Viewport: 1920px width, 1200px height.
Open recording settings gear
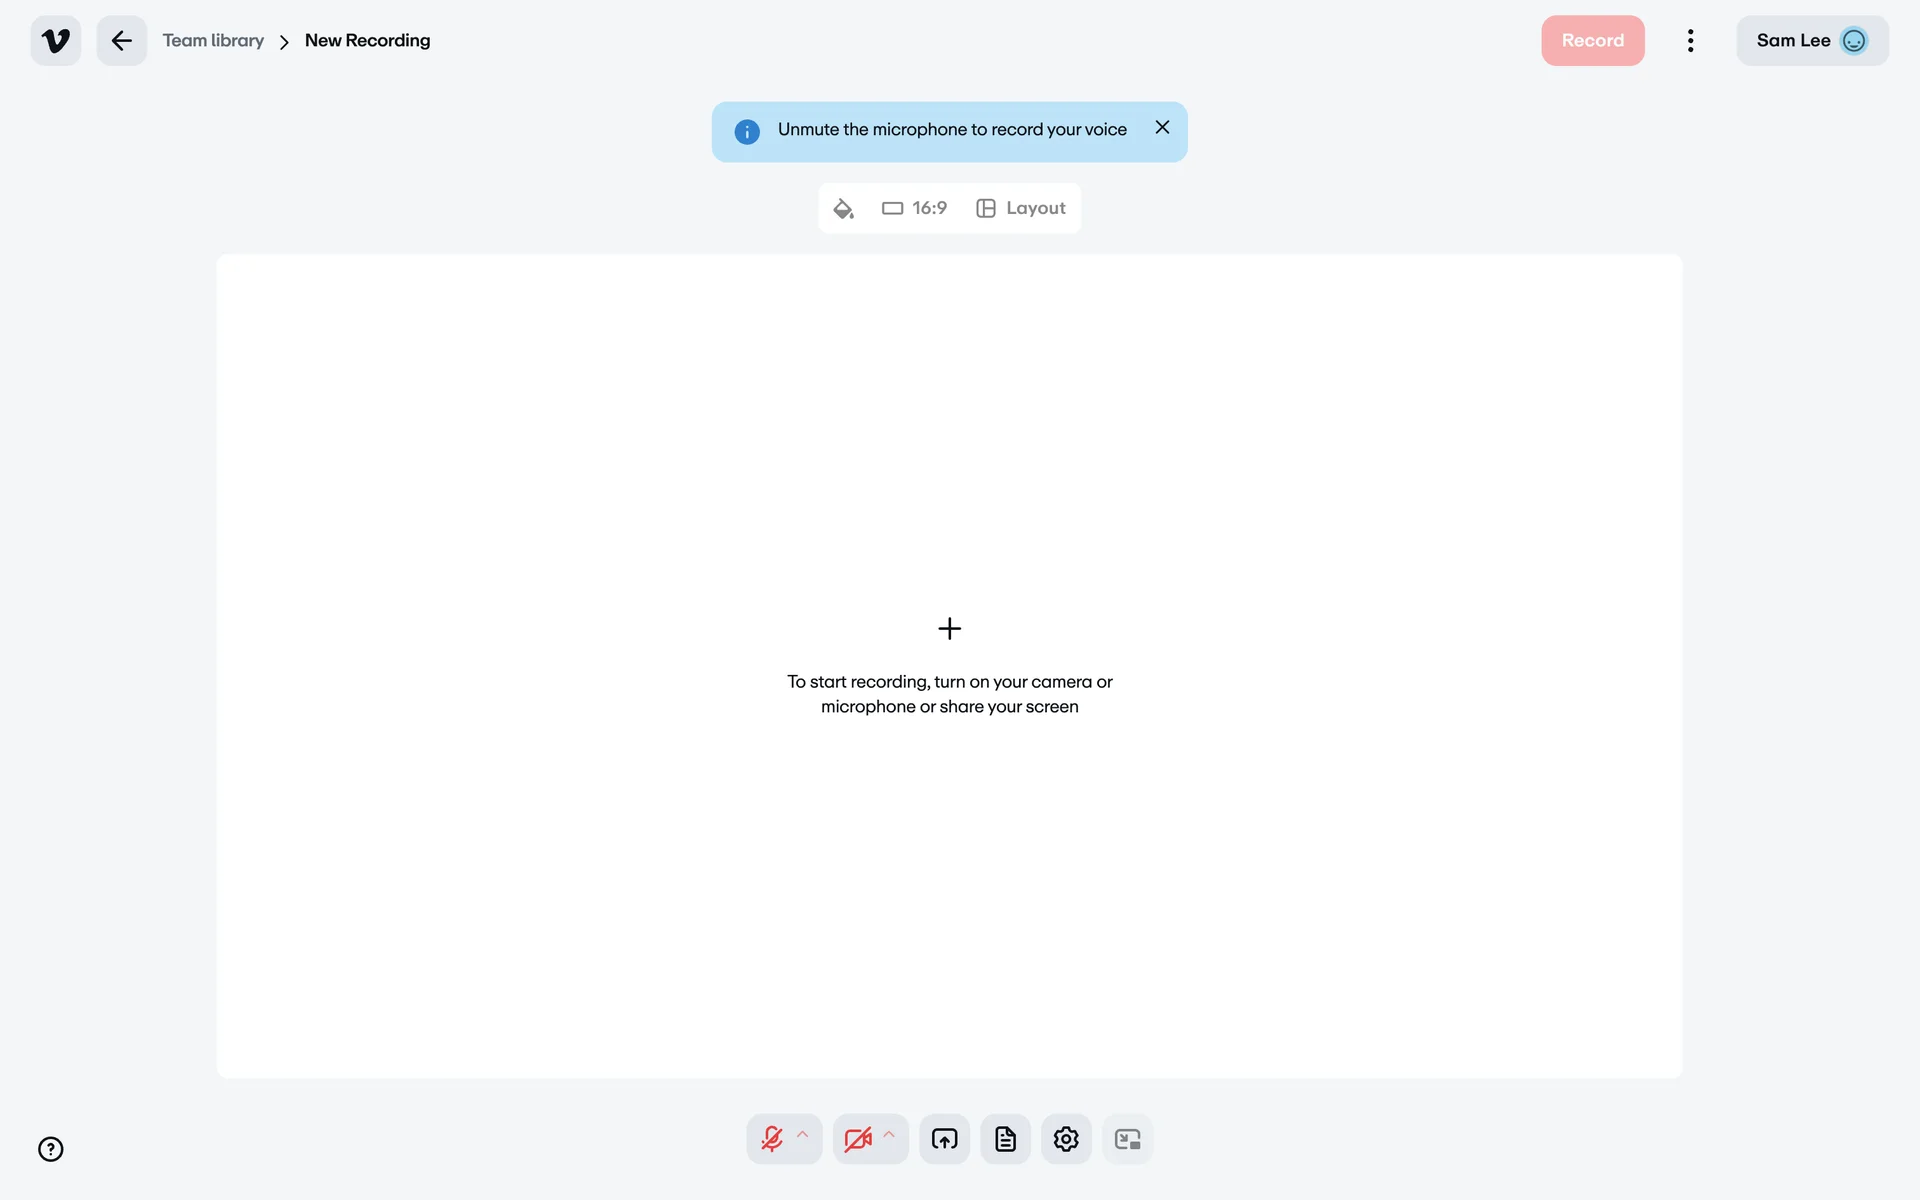[x=1066, y=1139]
